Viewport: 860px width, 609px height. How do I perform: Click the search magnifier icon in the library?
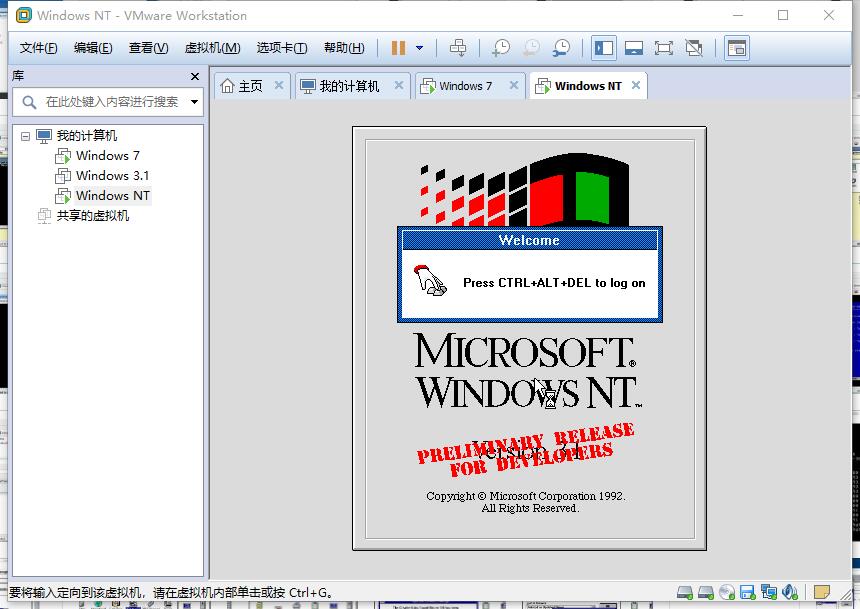(29, 102)
